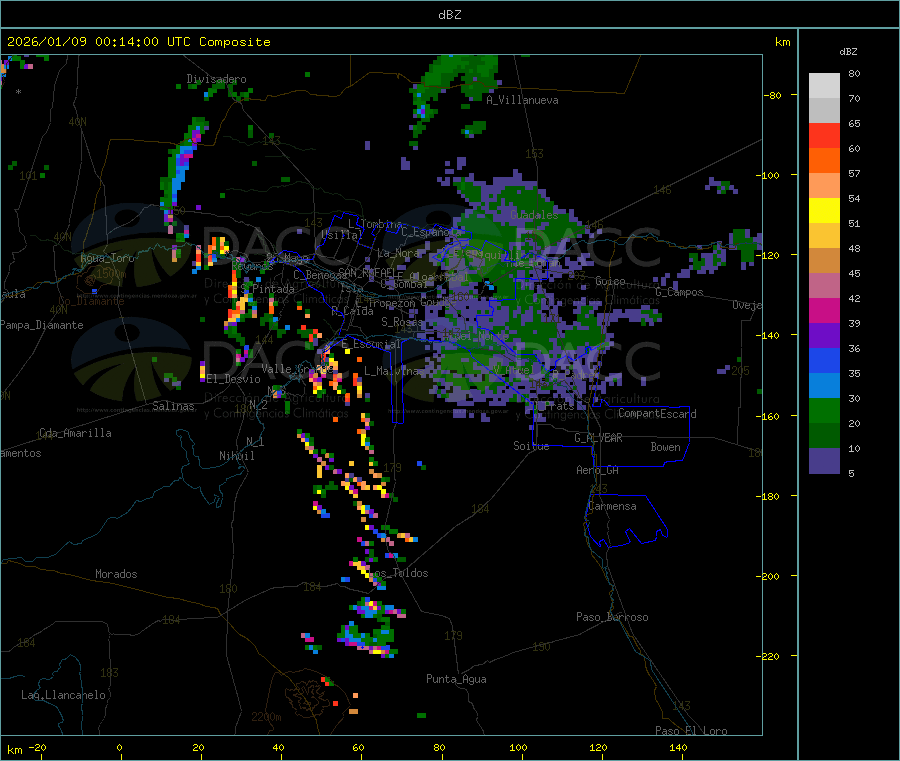Click the 2200m elevation label
Image resolution: width=900 pixels, height=761 pixels.
coord(266,717)
